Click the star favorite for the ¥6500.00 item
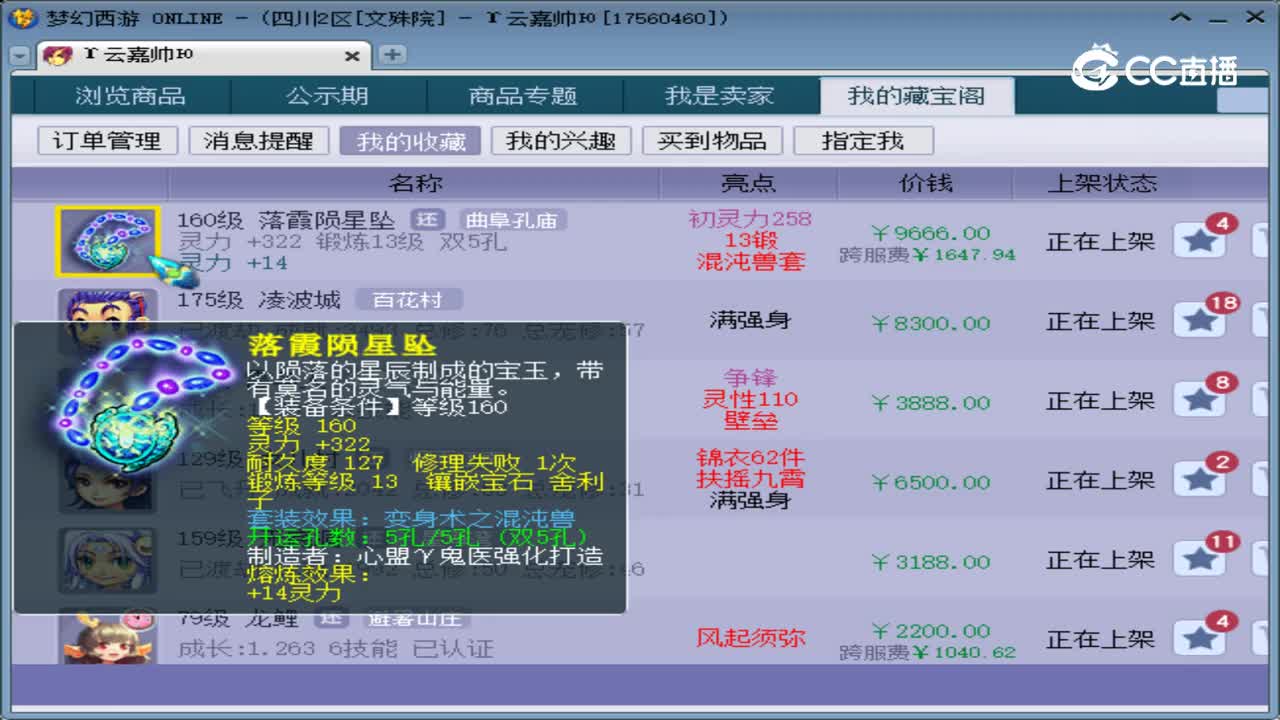This screenshot has height=720, width=1280. coord(1200,480)
